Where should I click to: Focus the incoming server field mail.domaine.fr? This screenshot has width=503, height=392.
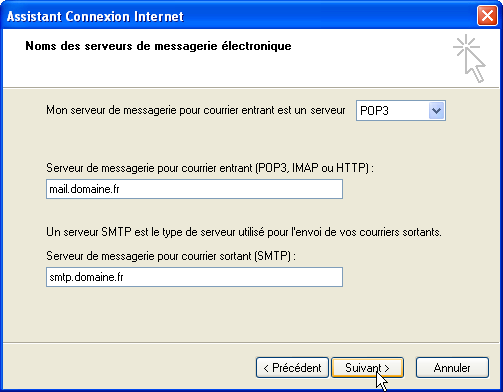pos(194,189)
